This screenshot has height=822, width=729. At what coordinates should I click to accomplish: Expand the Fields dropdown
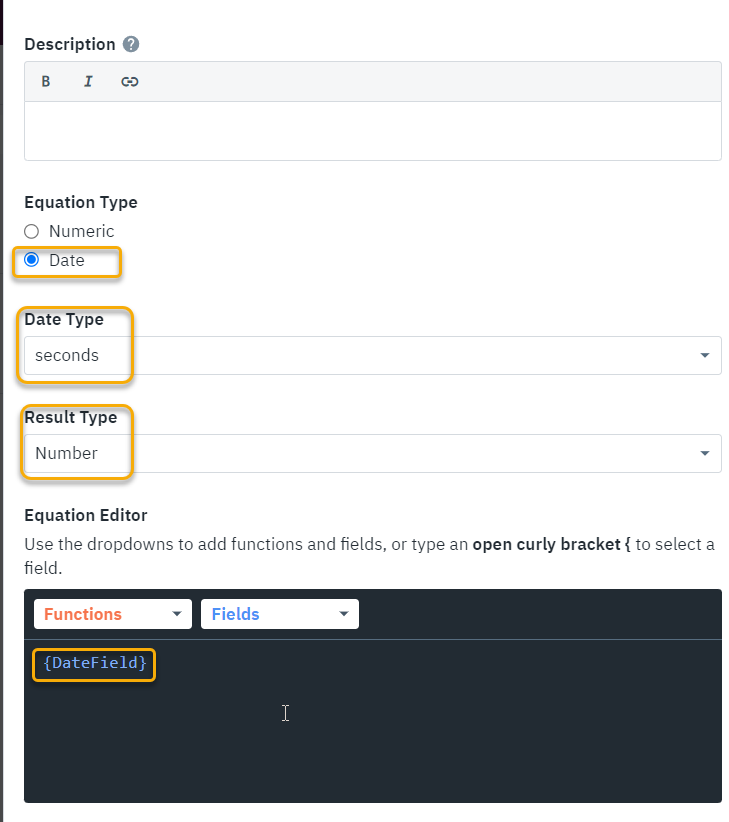pos(279,614)
